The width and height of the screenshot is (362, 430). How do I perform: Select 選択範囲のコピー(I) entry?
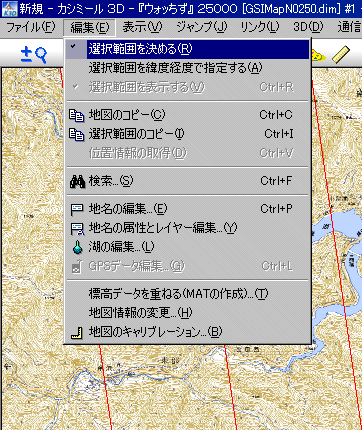(x=188, y=134)
